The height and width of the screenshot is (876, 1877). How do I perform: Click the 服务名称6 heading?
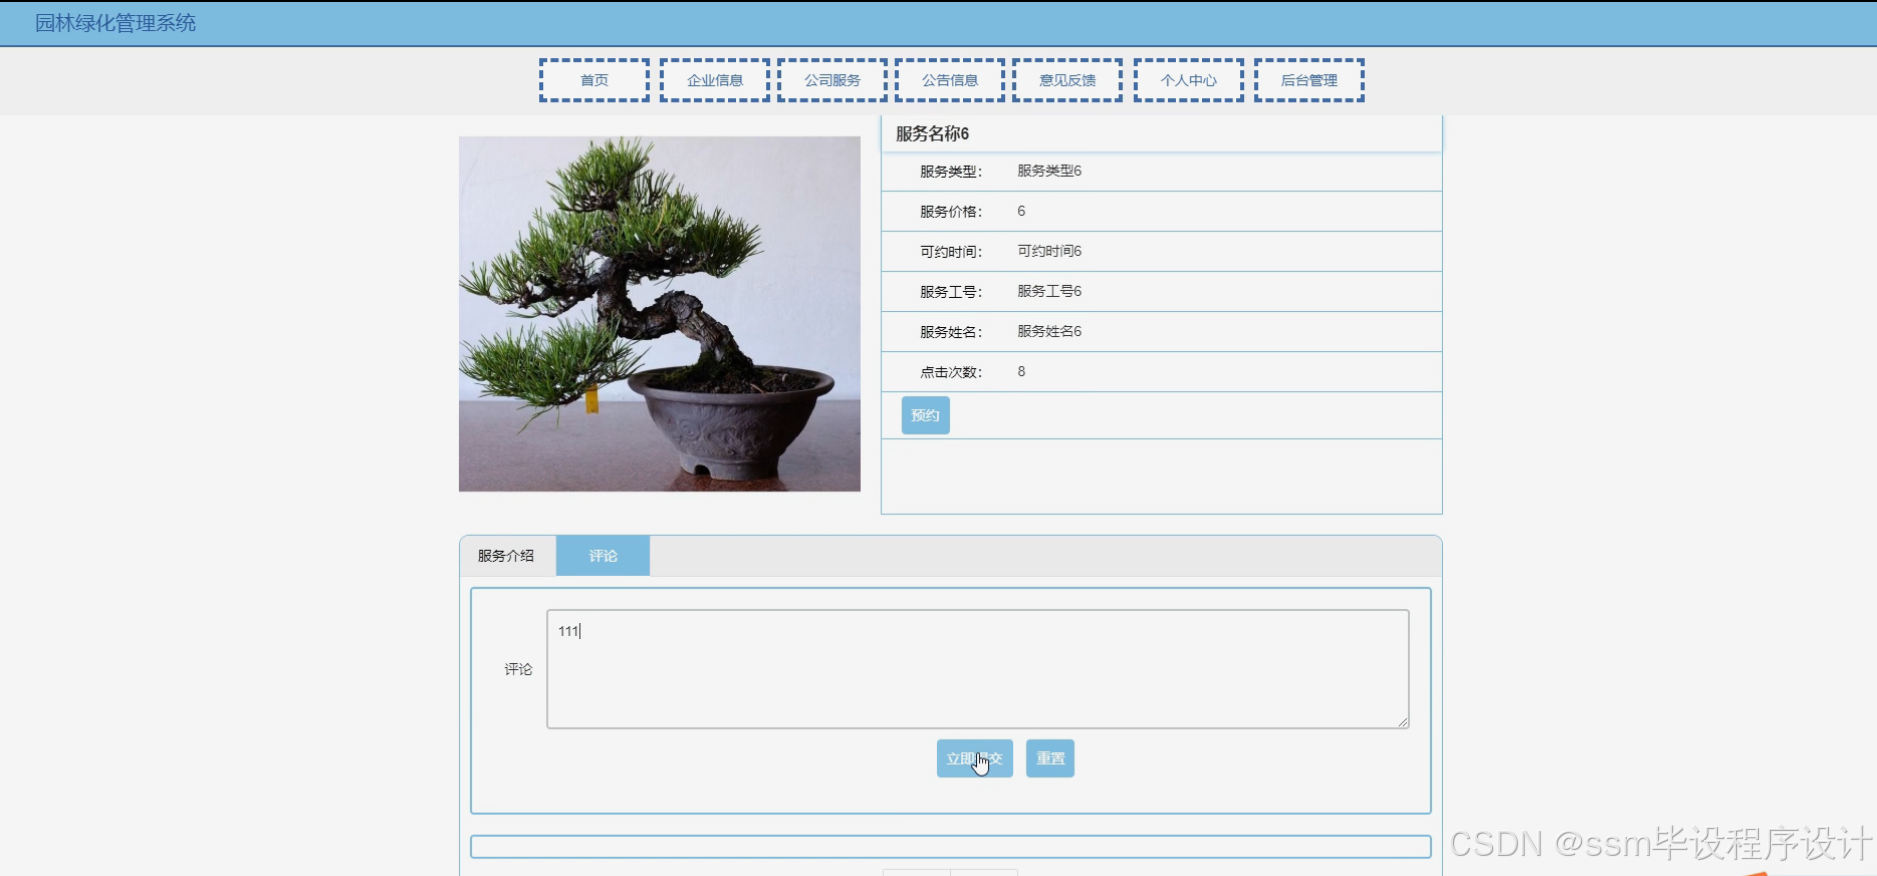(932, 134)
